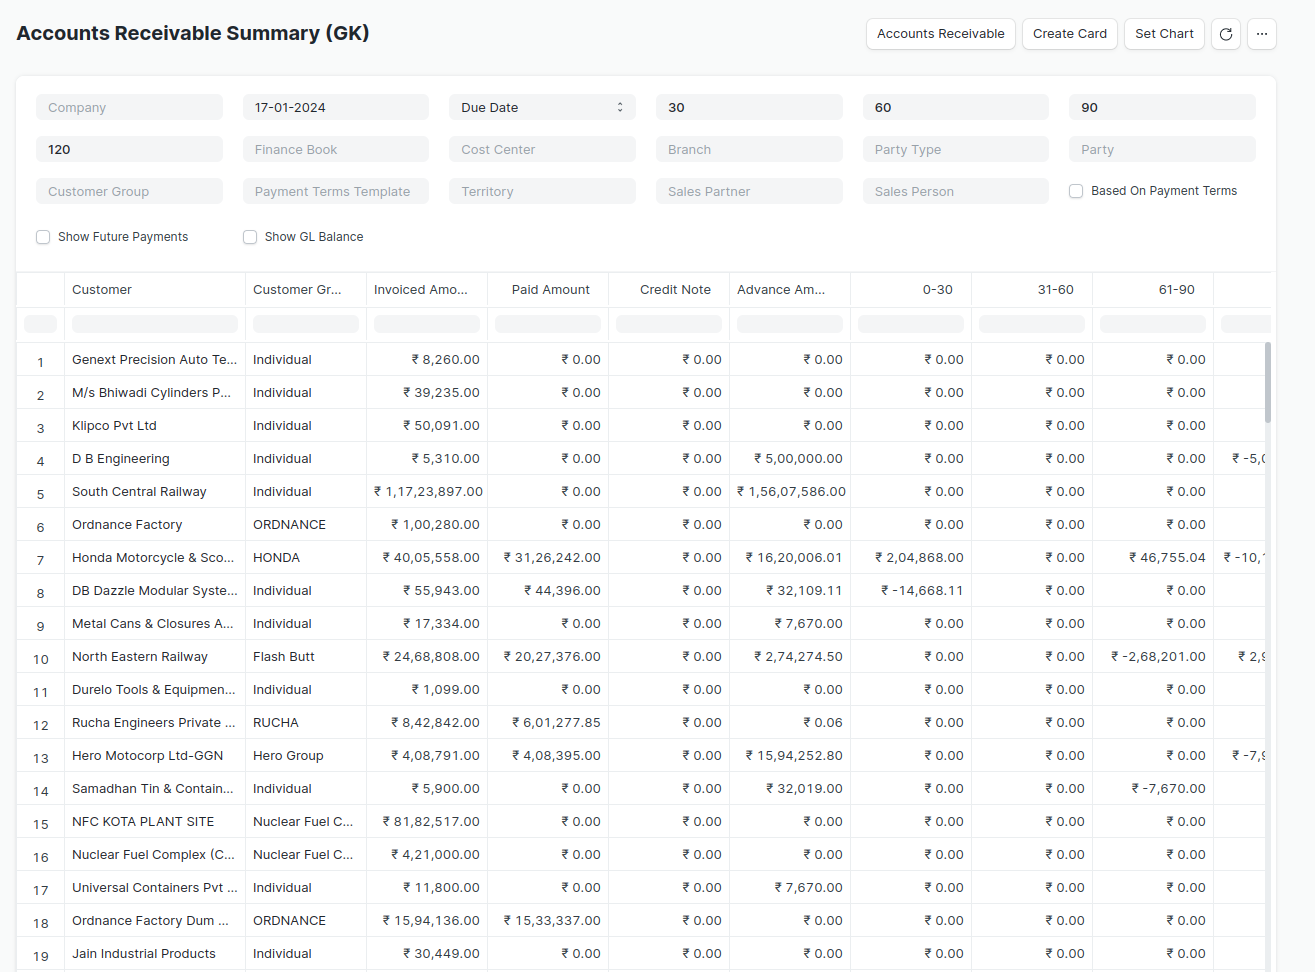This screenshot has width=1315, height=972.
Task: Tick the Show Future Payments checkbox
Action: pyautogui.click(x=43, y=237)
